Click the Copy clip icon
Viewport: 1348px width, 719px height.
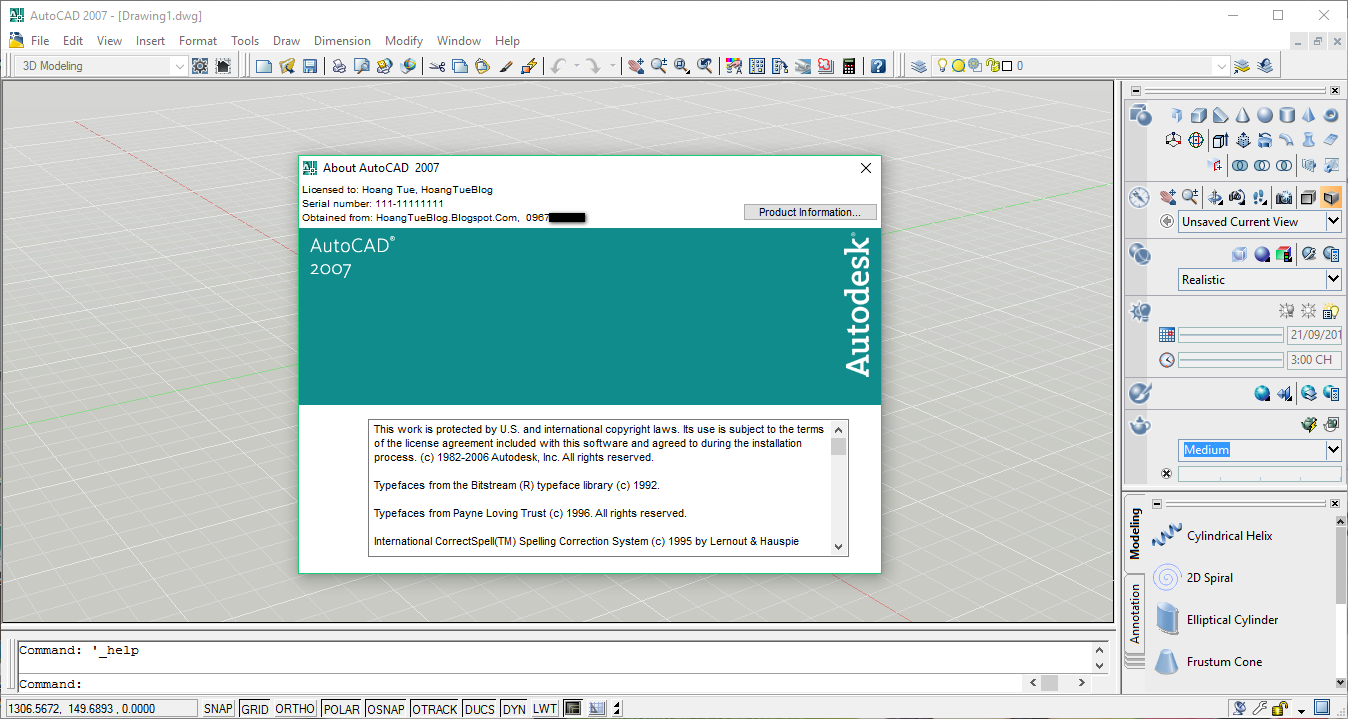460,66
